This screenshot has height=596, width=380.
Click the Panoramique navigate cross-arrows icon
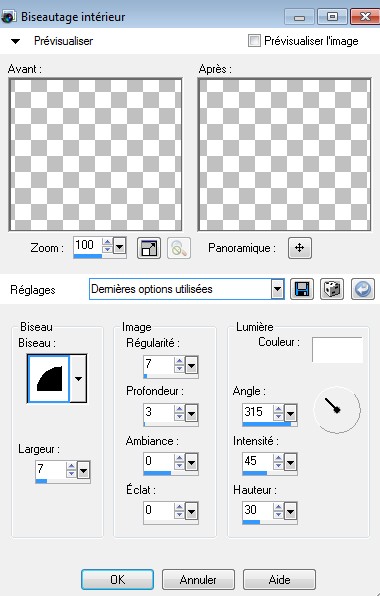(299, 248)
